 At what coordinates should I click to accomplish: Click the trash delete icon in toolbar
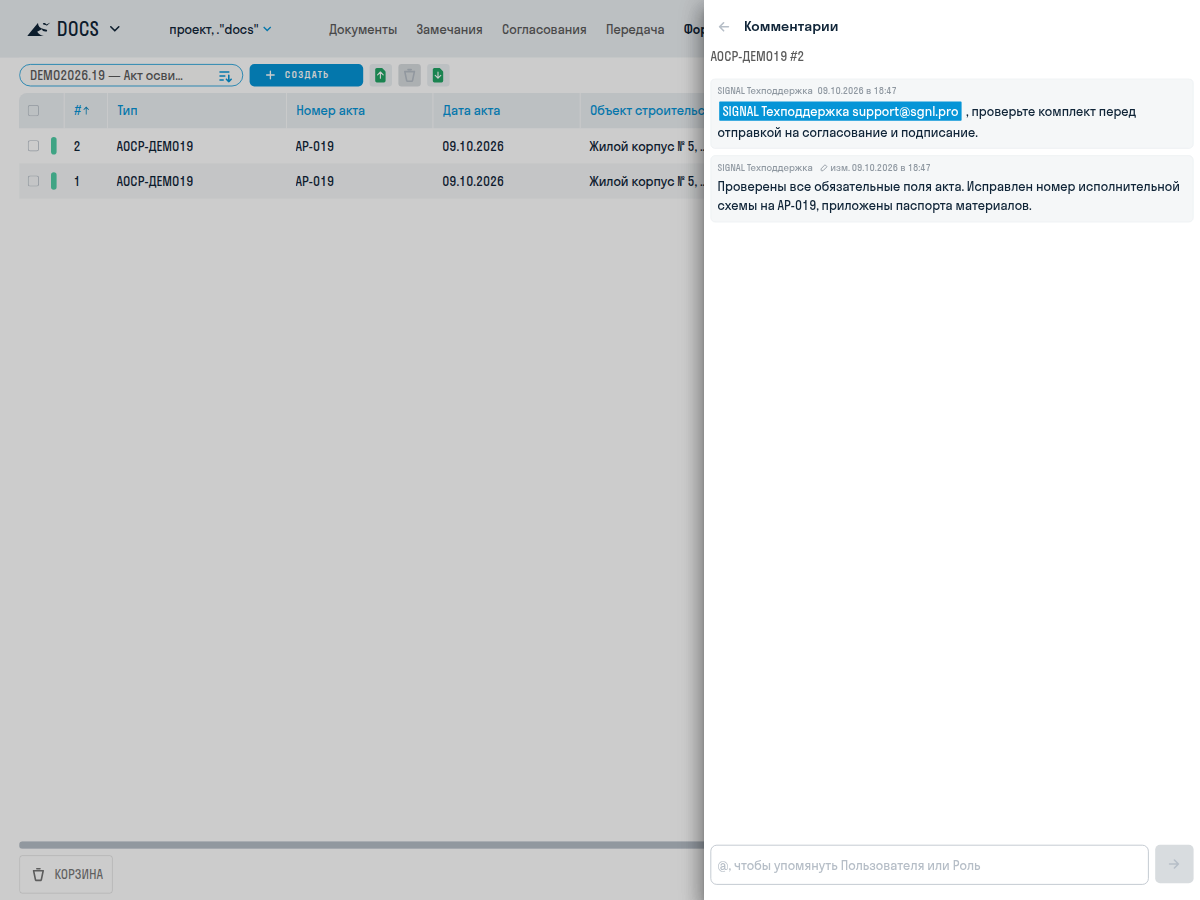[409, 75]
